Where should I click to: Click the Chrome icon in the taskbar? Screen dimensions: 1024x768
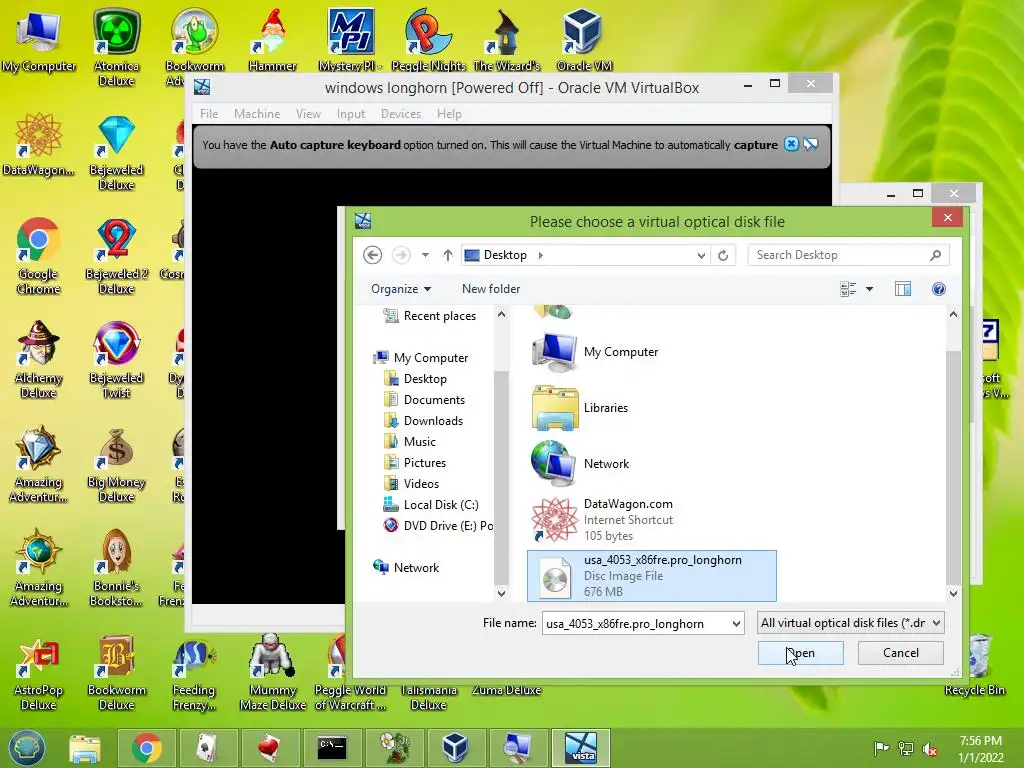pos(146,748)
